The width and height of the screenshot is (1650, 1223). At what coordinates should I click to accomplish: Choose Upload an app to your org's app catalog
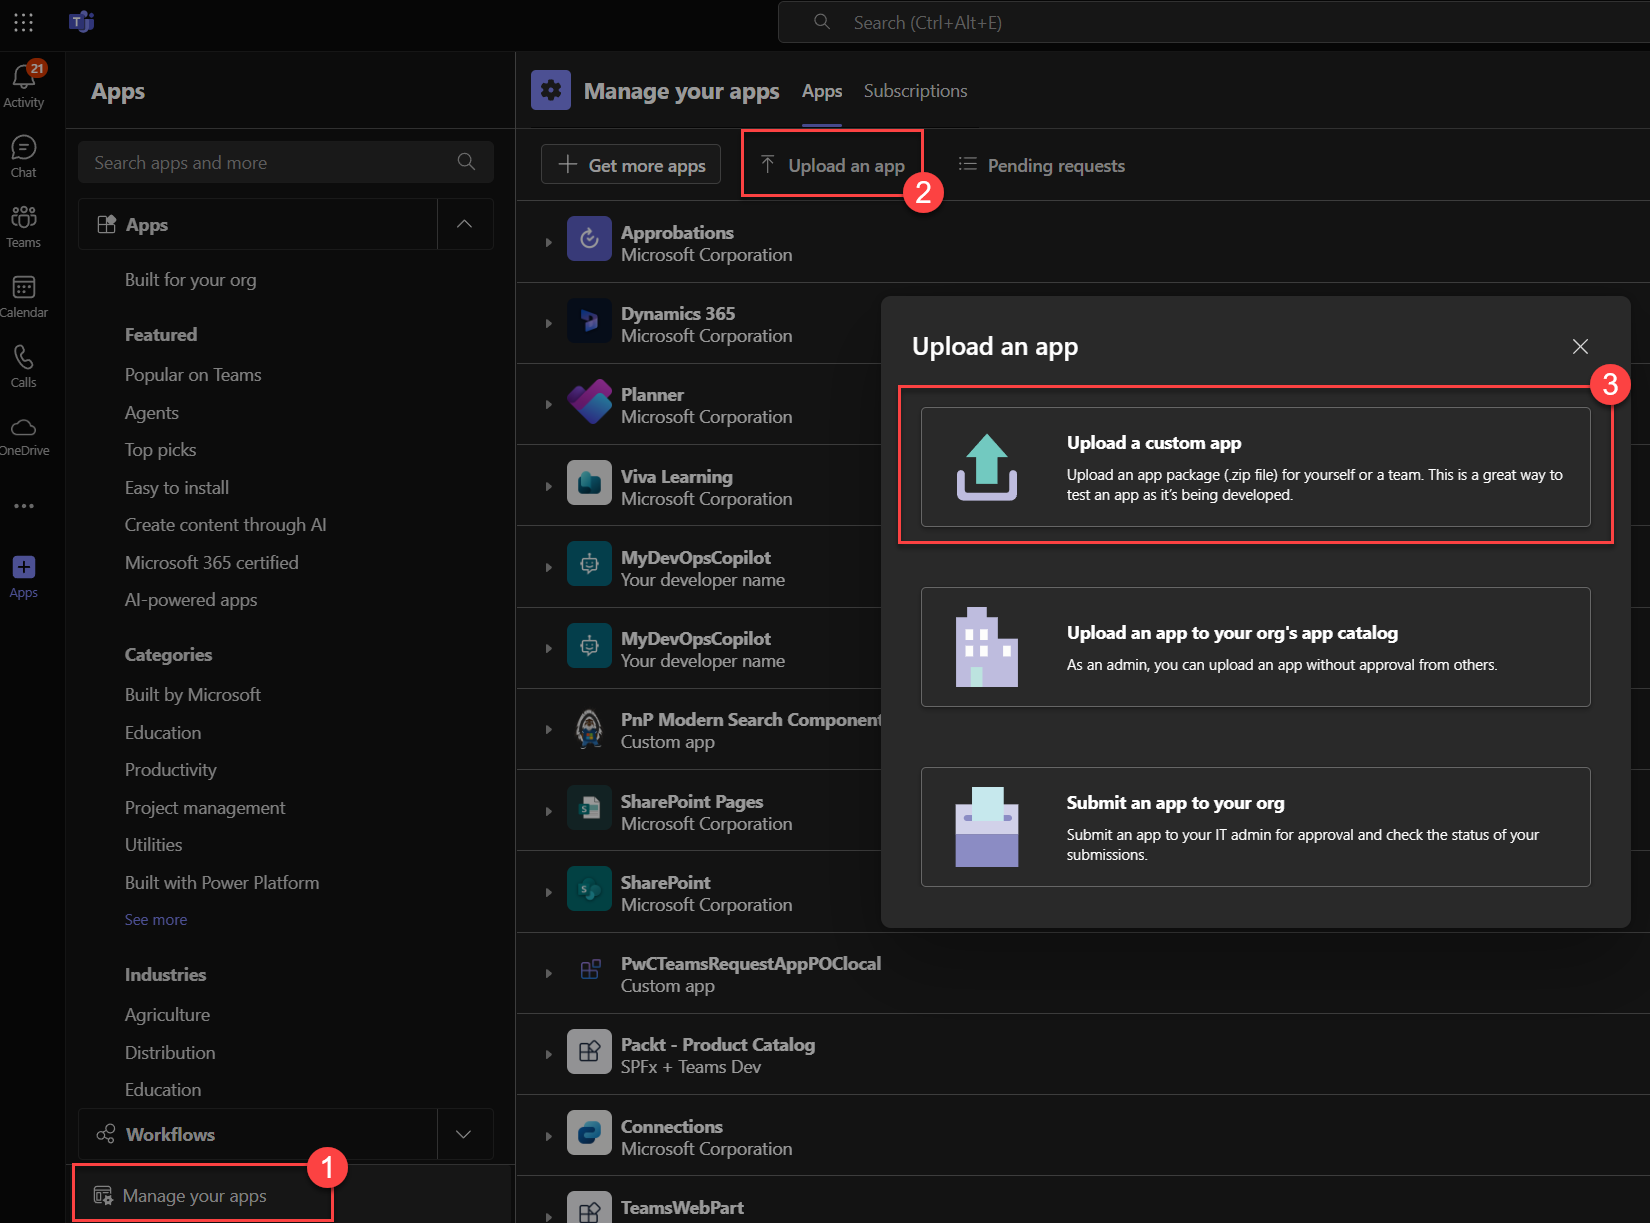(1256, 647)
